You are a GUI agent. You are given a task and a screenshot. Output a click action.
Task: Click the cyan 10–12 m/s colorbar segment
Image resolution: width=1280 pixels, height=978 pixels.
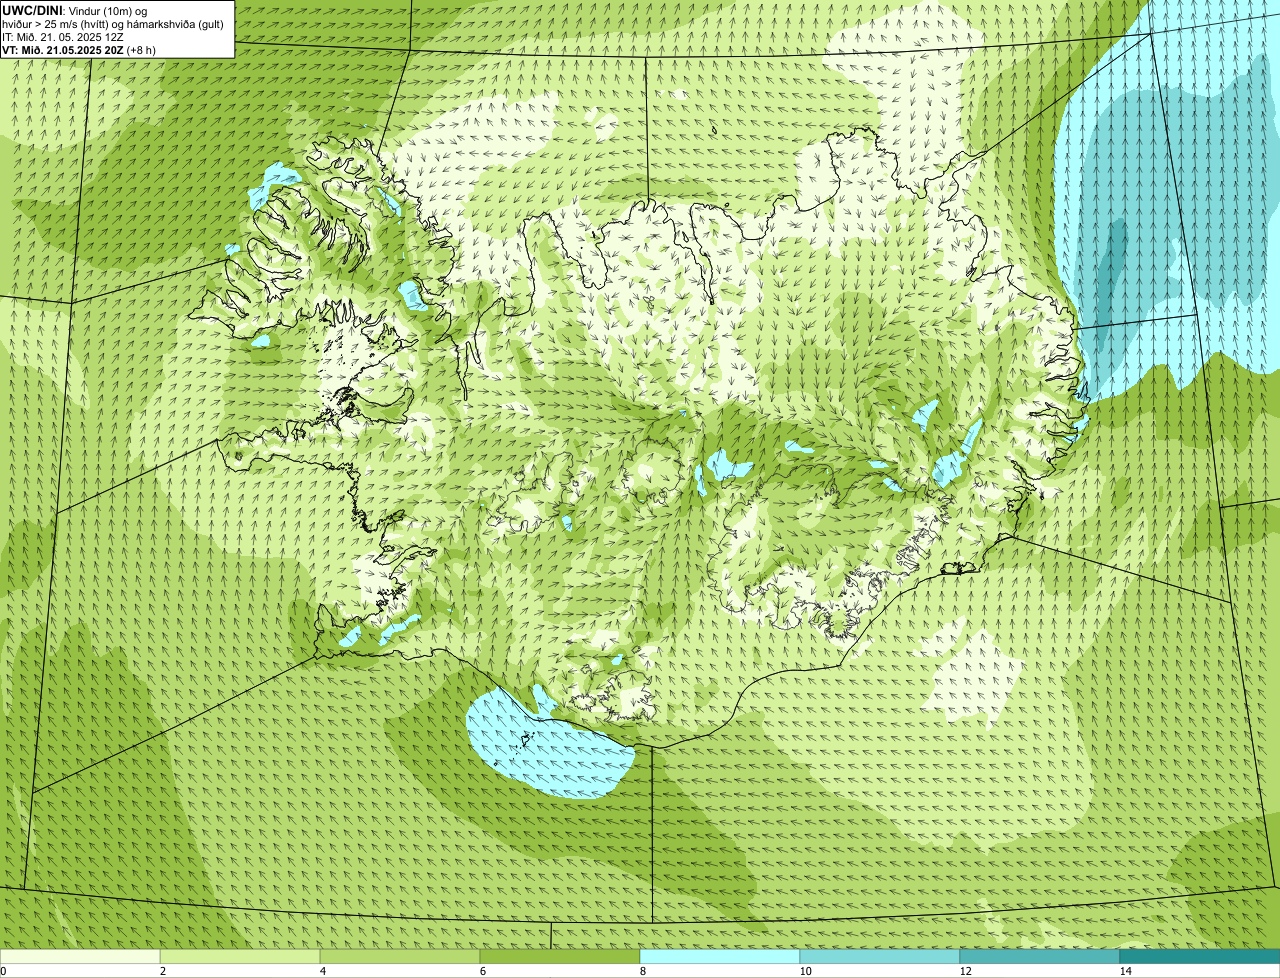coord(880,956)
